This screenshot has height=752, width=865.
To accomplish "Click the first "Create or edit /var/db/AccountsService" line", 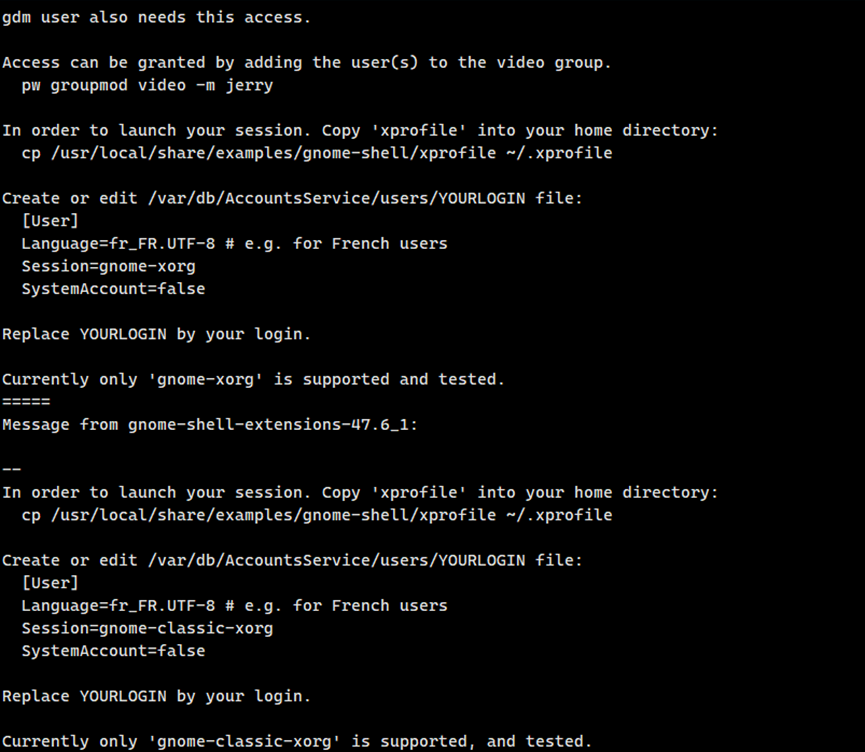I will (292, 198).
